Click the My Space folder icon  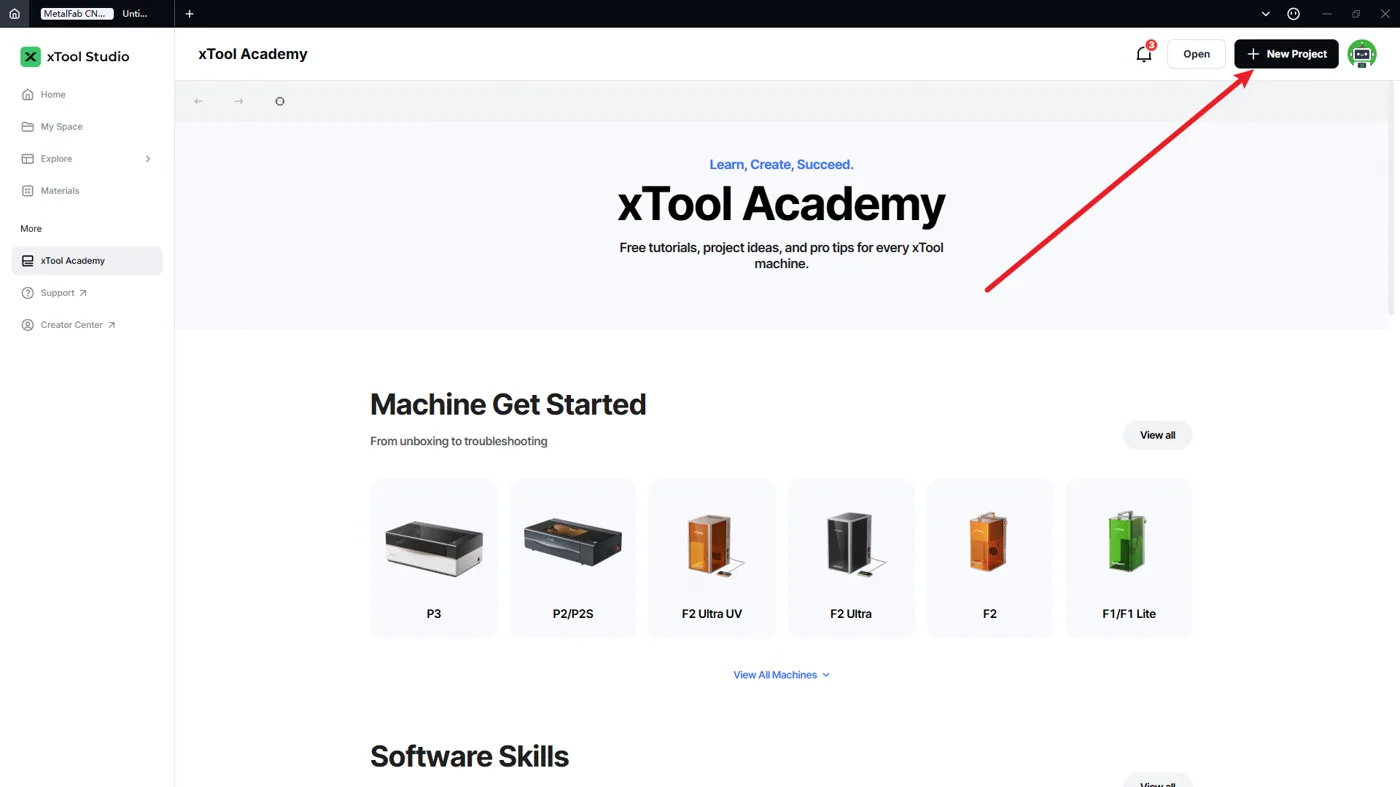(x=28, y=127)
